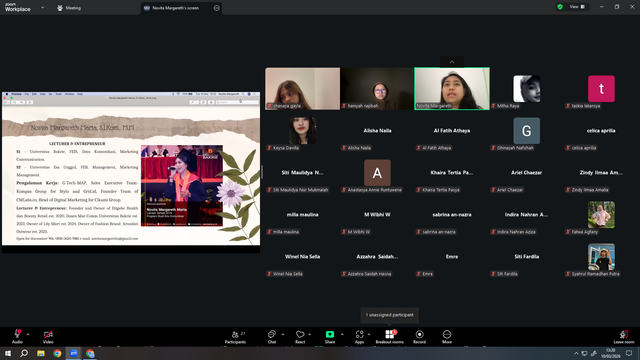
Task: Open the Breakout rooms panel
Action: click(389, 337)
